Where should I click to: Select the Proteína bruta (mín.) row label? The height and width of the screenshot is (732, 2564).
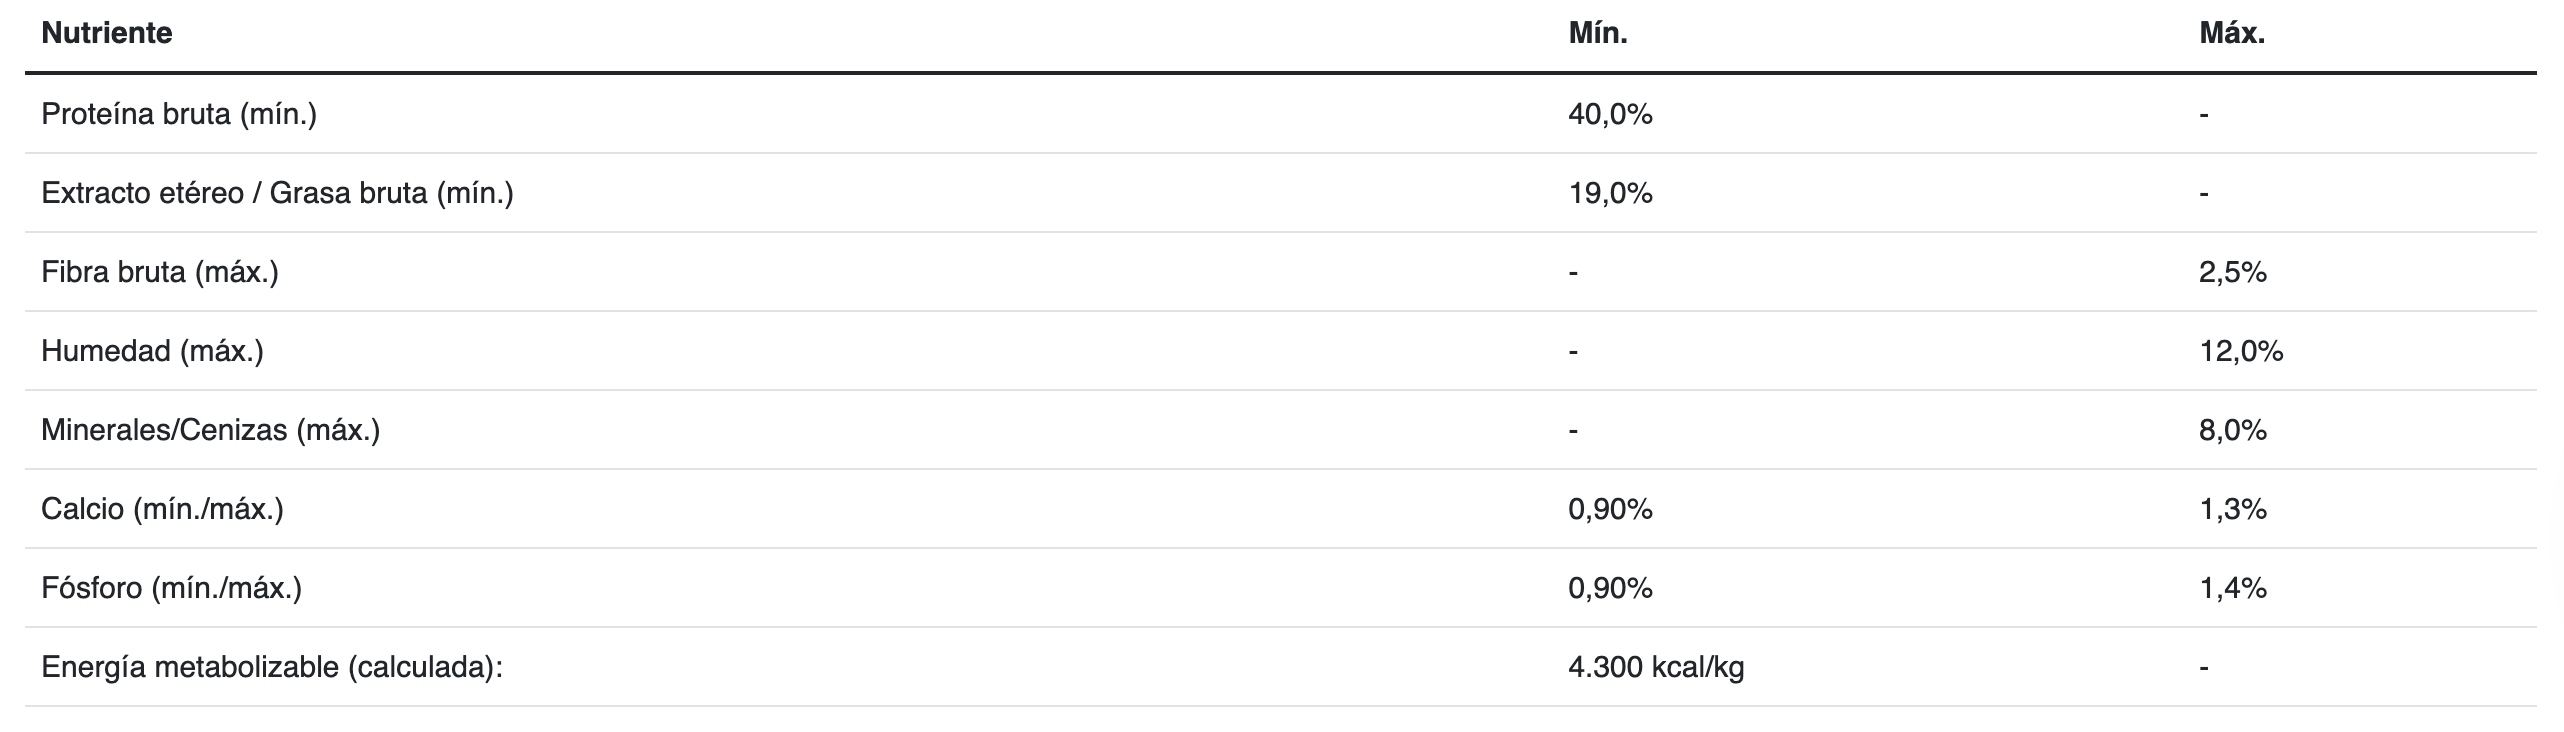pyautogui.click(x=179, y=114)
